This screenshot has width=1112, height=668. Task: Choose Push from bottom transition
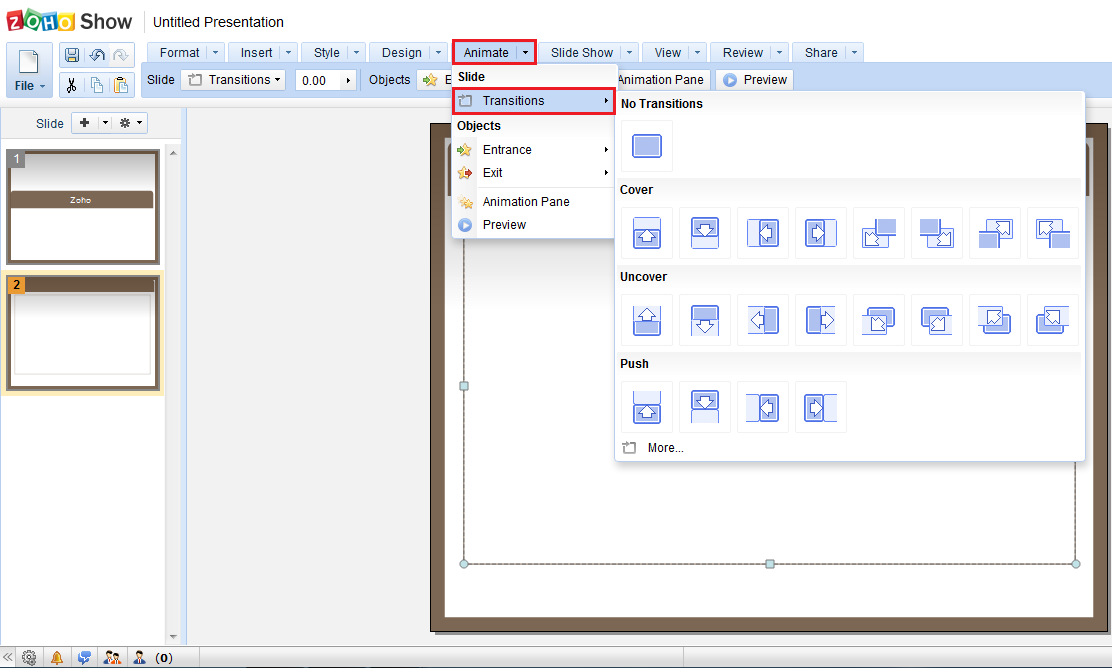click(x=647, y=407)
